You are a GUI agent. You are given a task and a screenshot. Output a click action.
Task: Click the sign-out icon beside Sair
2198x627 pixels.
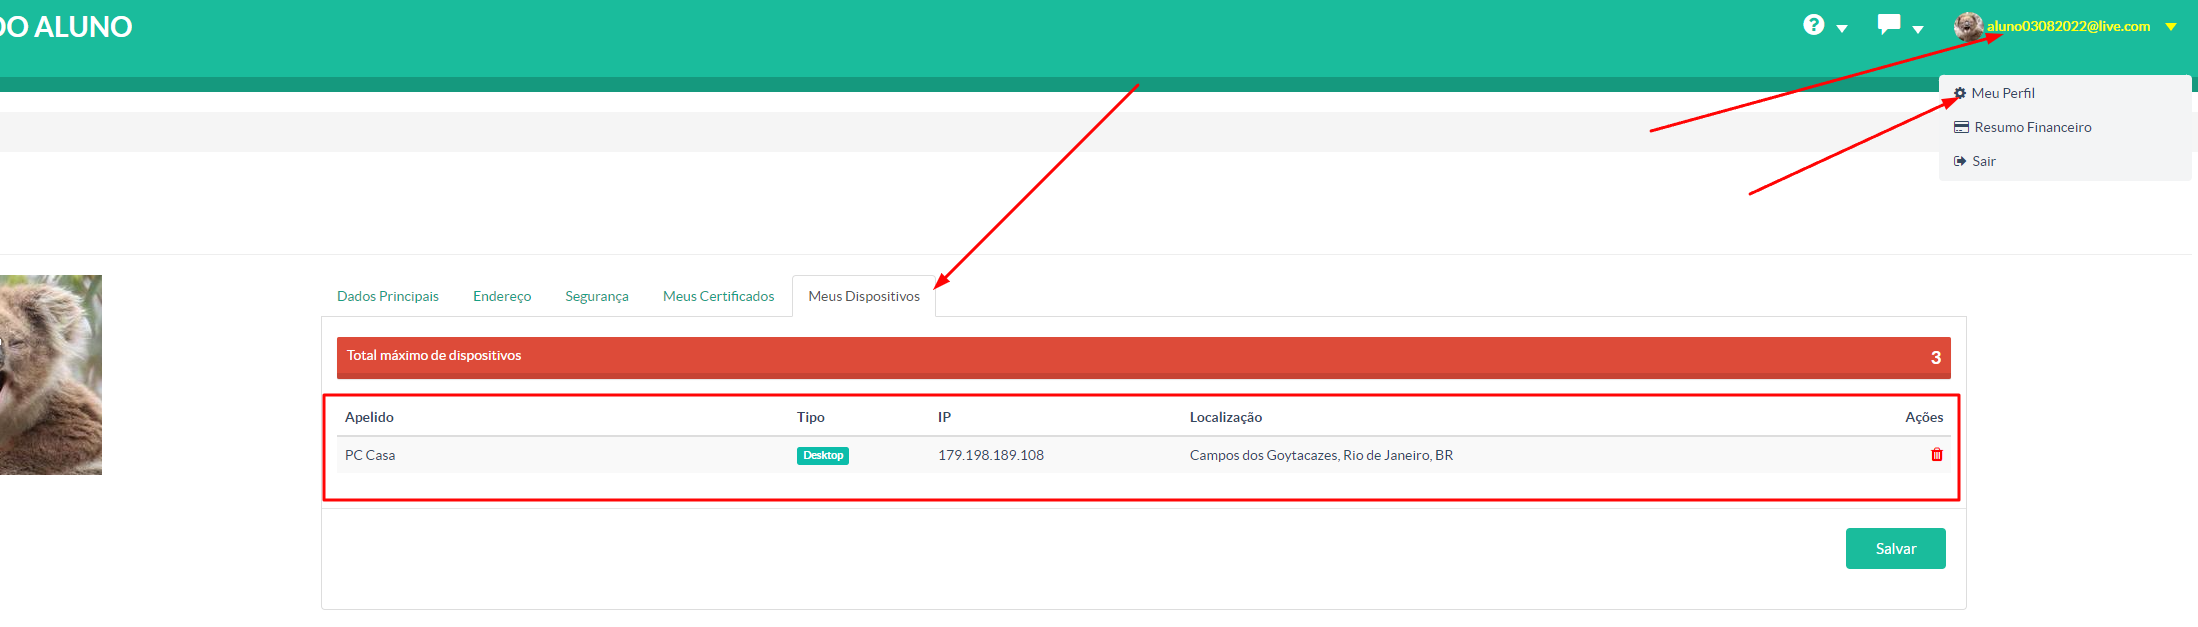pyautogui.click(x=1960, y=161)
